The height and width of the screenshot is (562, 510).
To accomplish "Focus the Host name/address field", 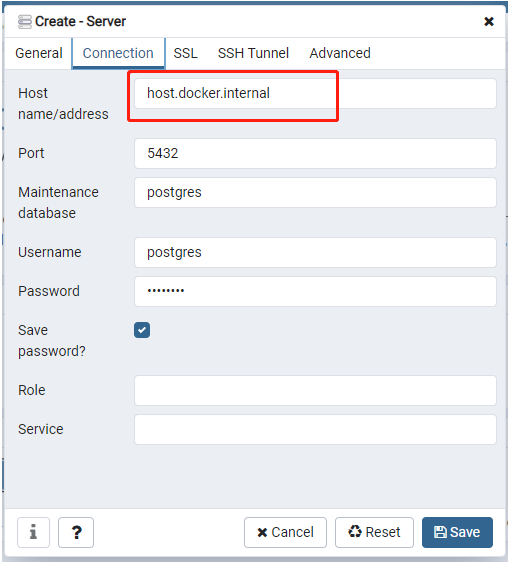I will 315,94.
